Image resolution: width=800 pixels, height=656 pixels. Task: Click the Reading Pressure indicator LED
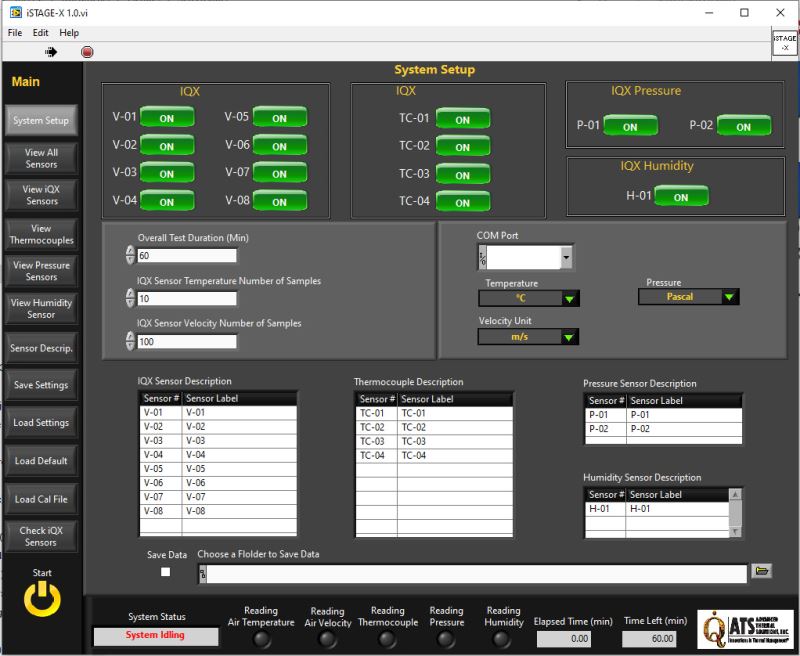click(446, 639)
